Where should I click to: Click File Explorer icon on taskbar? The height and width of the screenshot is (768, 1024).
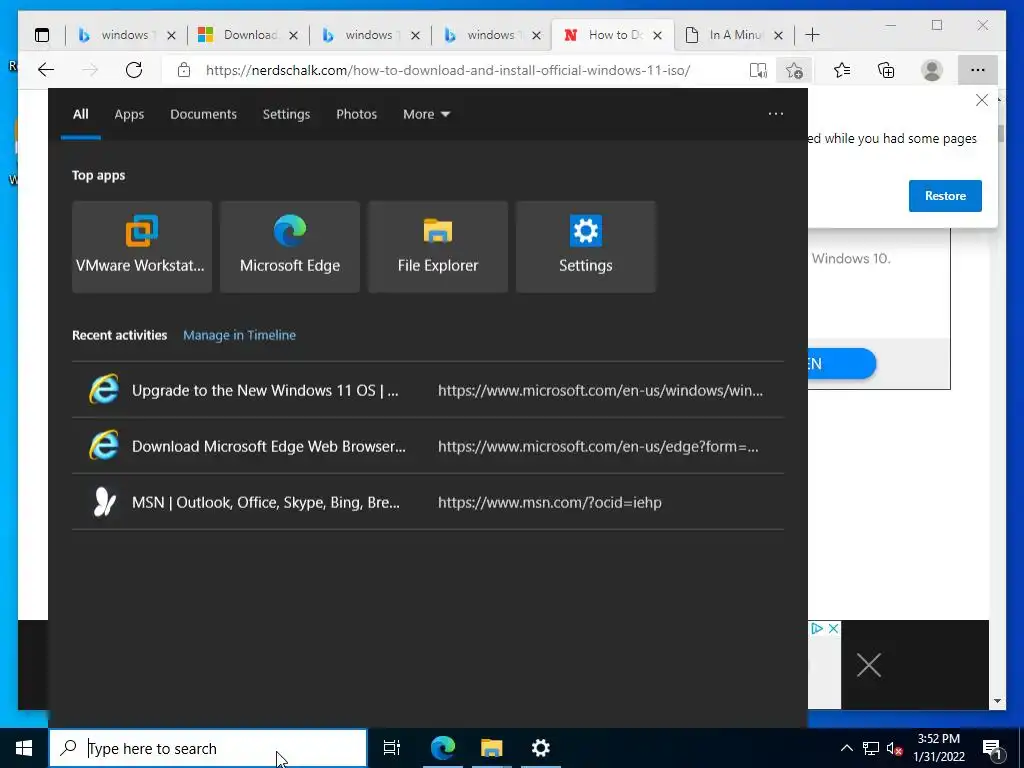click(x=492, y=748)
